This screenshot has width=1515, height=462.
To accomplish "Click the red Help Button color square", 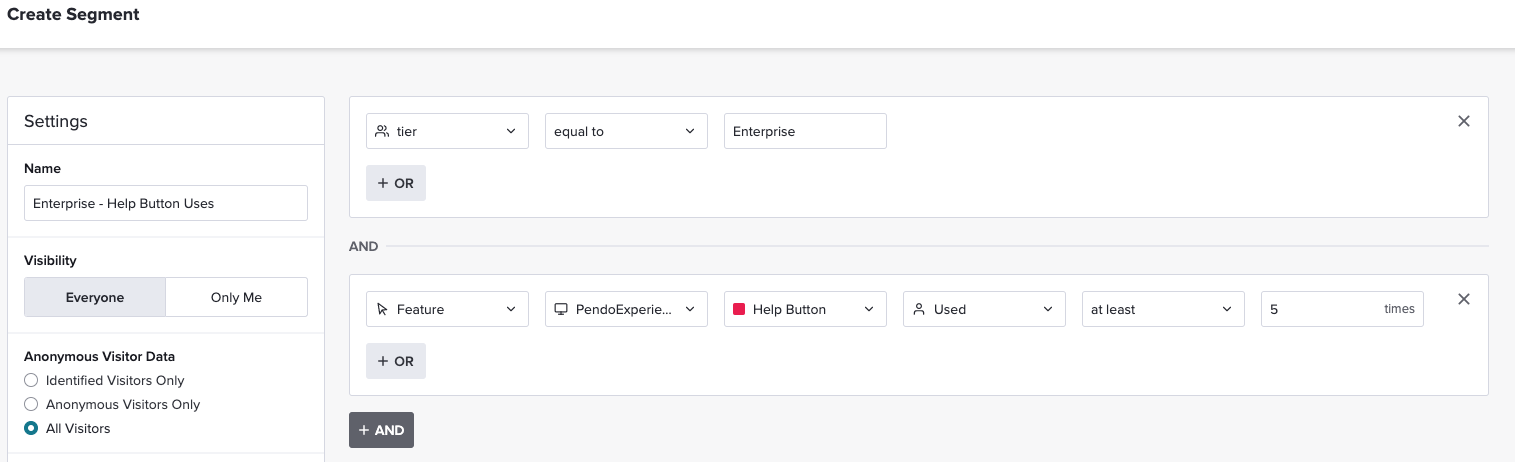I will [740, 309].
